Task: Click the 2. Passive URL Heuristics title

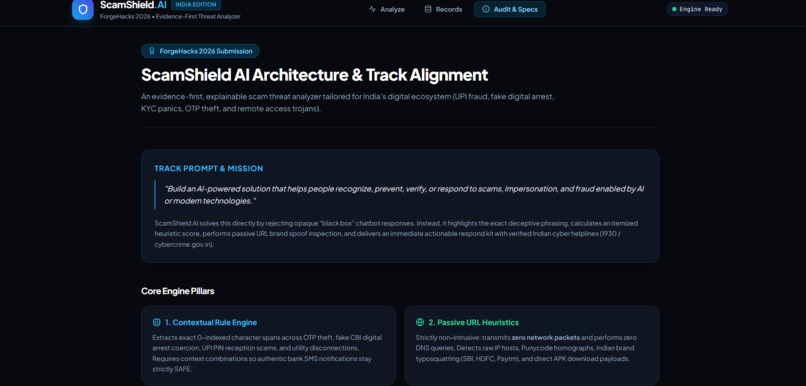Action: click(474, 322)
